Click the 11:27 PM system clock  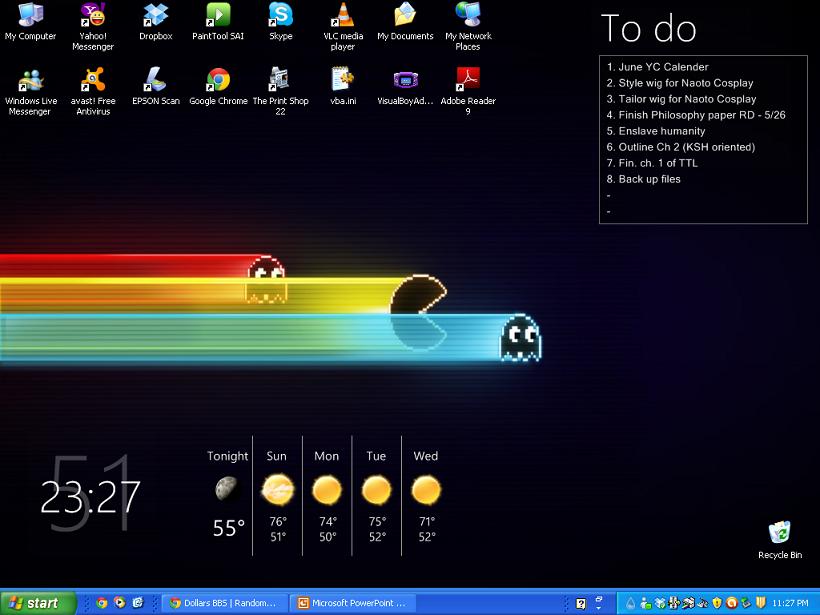[790, 603]
